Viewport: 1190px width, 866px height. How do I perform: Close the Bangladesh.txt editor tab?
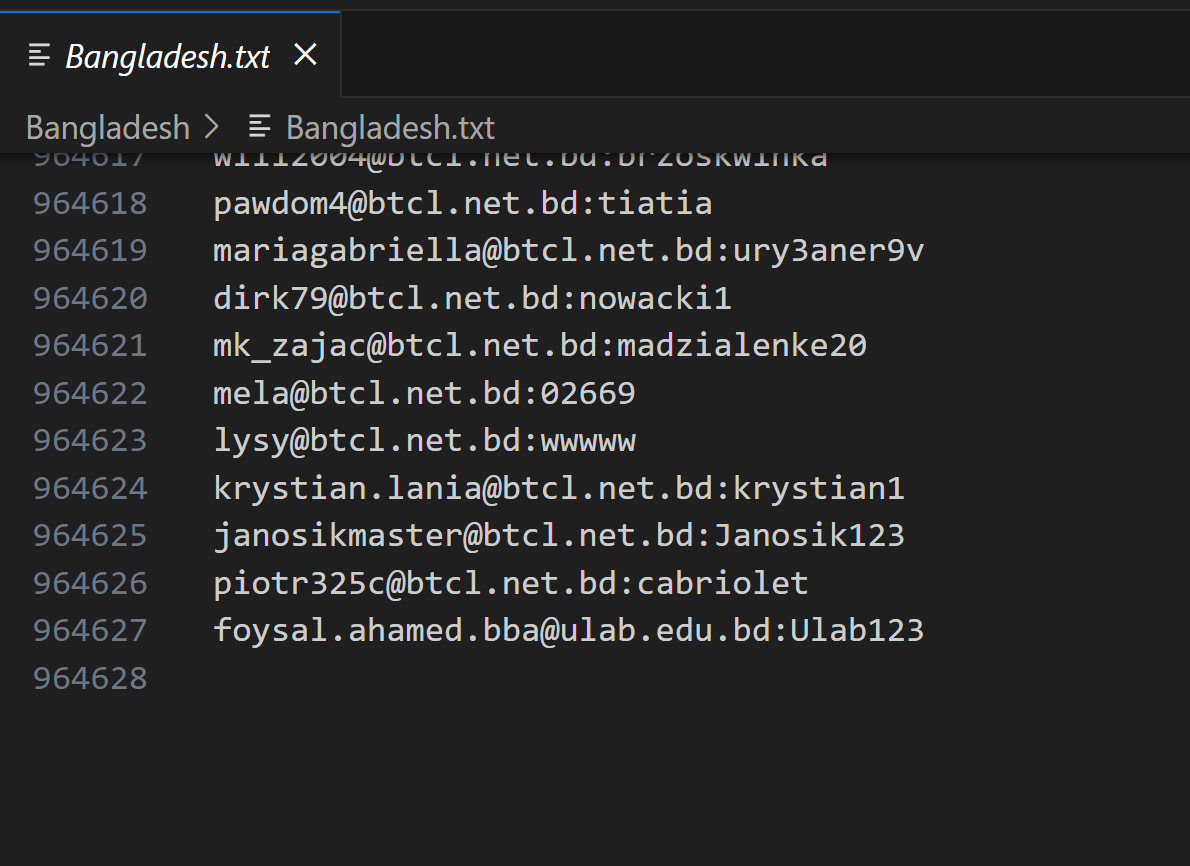[305, 55]
